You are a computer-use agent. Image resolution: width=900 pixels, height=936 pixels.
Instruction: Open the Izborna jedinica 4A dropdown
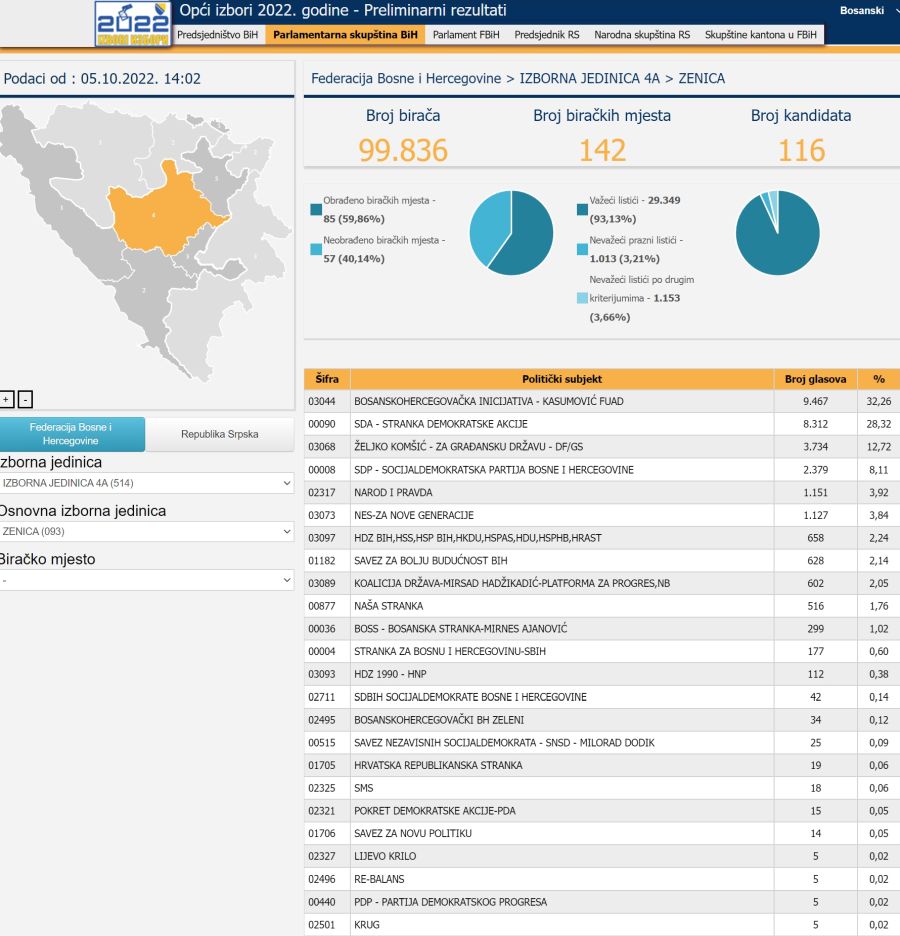[146, 483]
